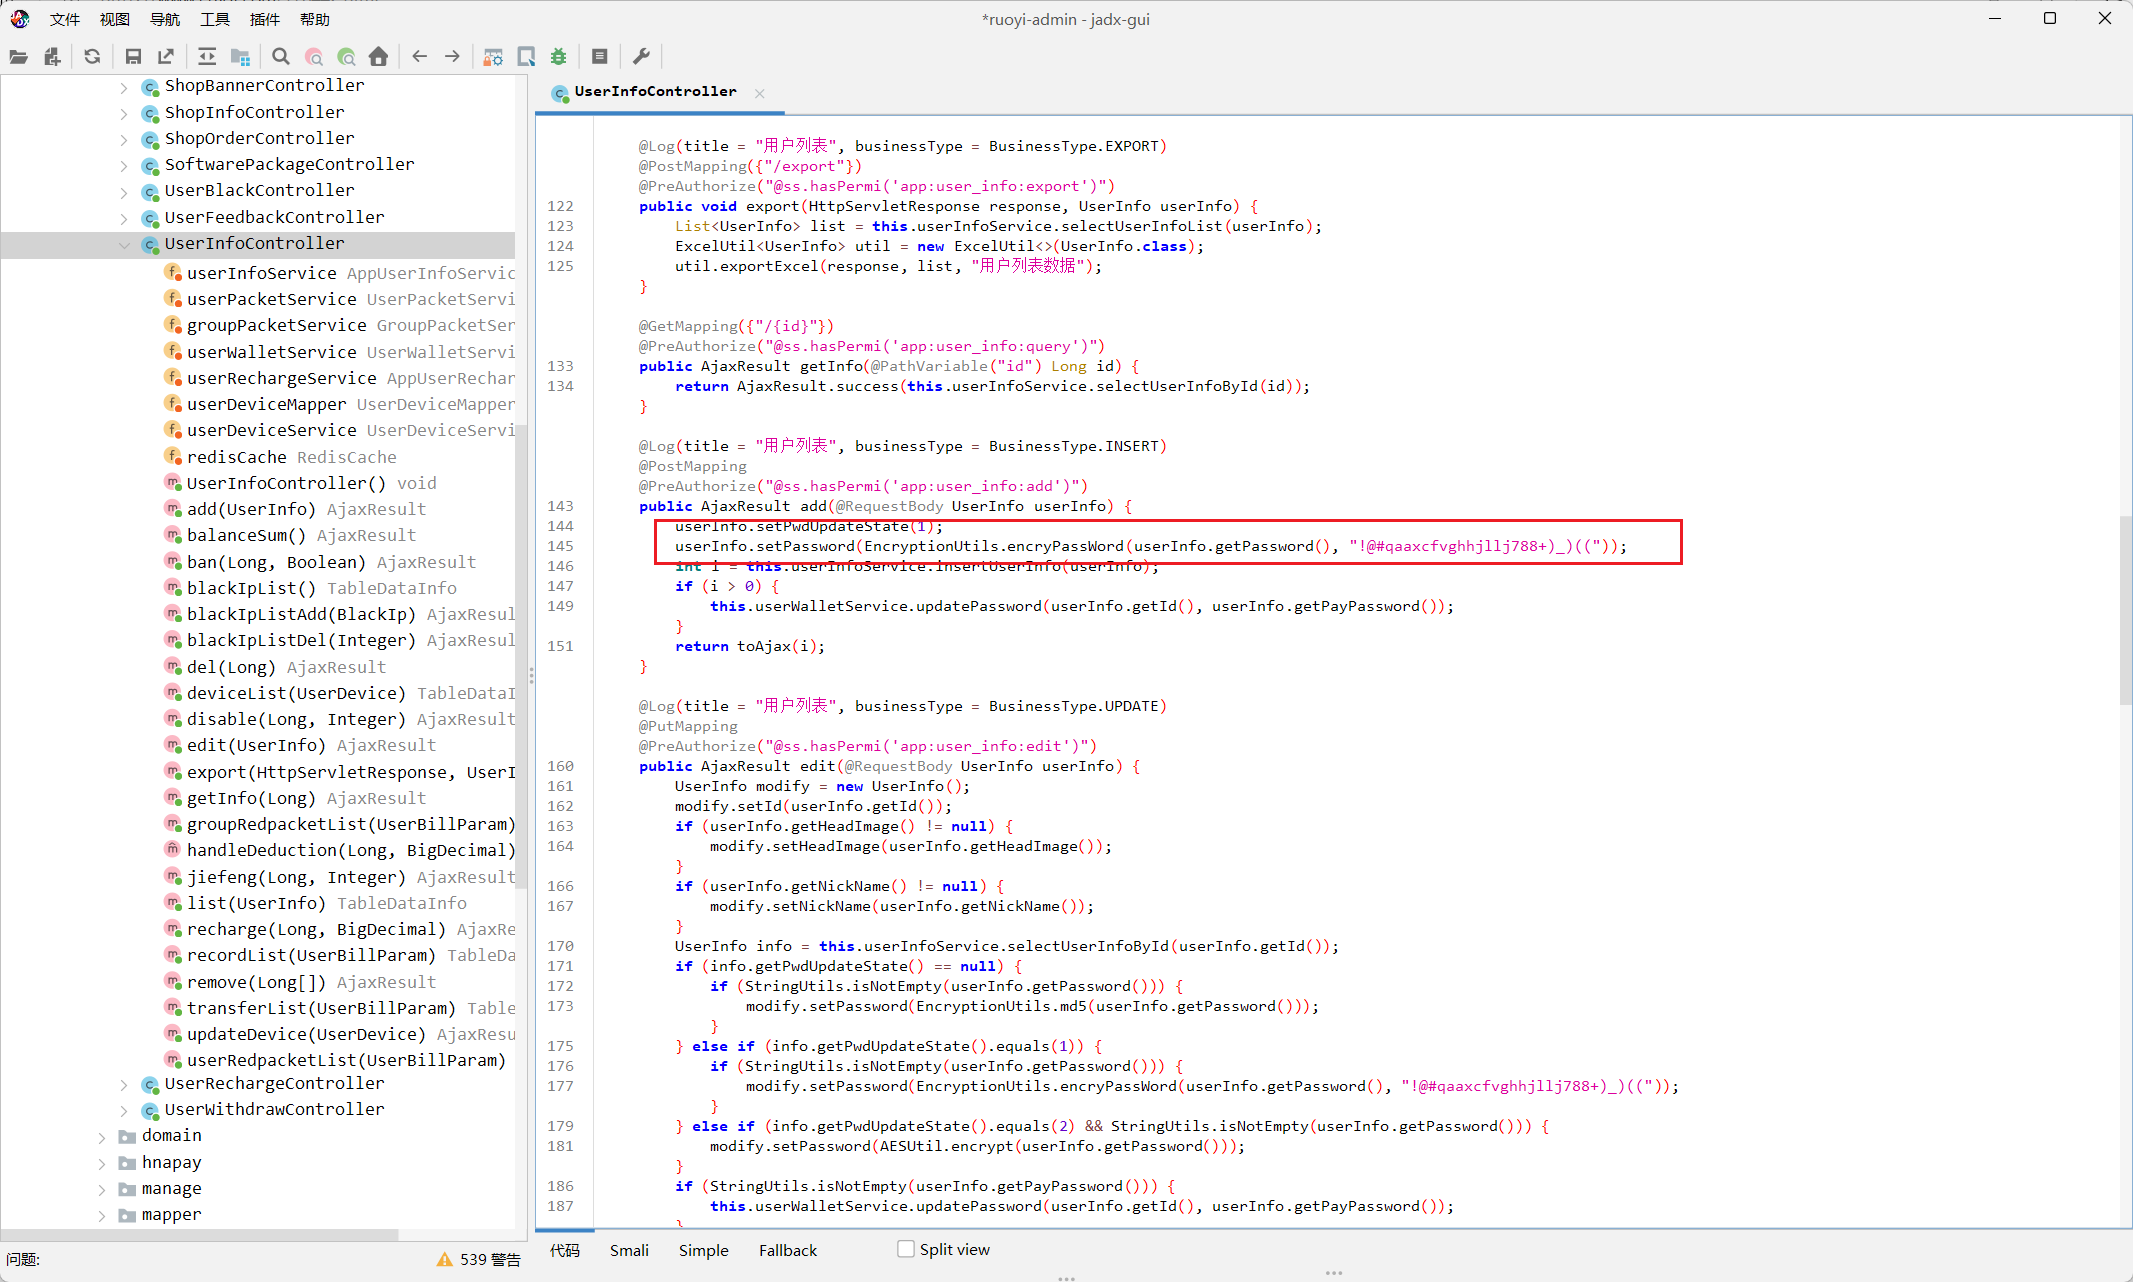Image resolution: width=2133 pixels, height=1282 pixels.
Task: Click the quark engine toolbar icon
Action: click(x=526, y=57)
